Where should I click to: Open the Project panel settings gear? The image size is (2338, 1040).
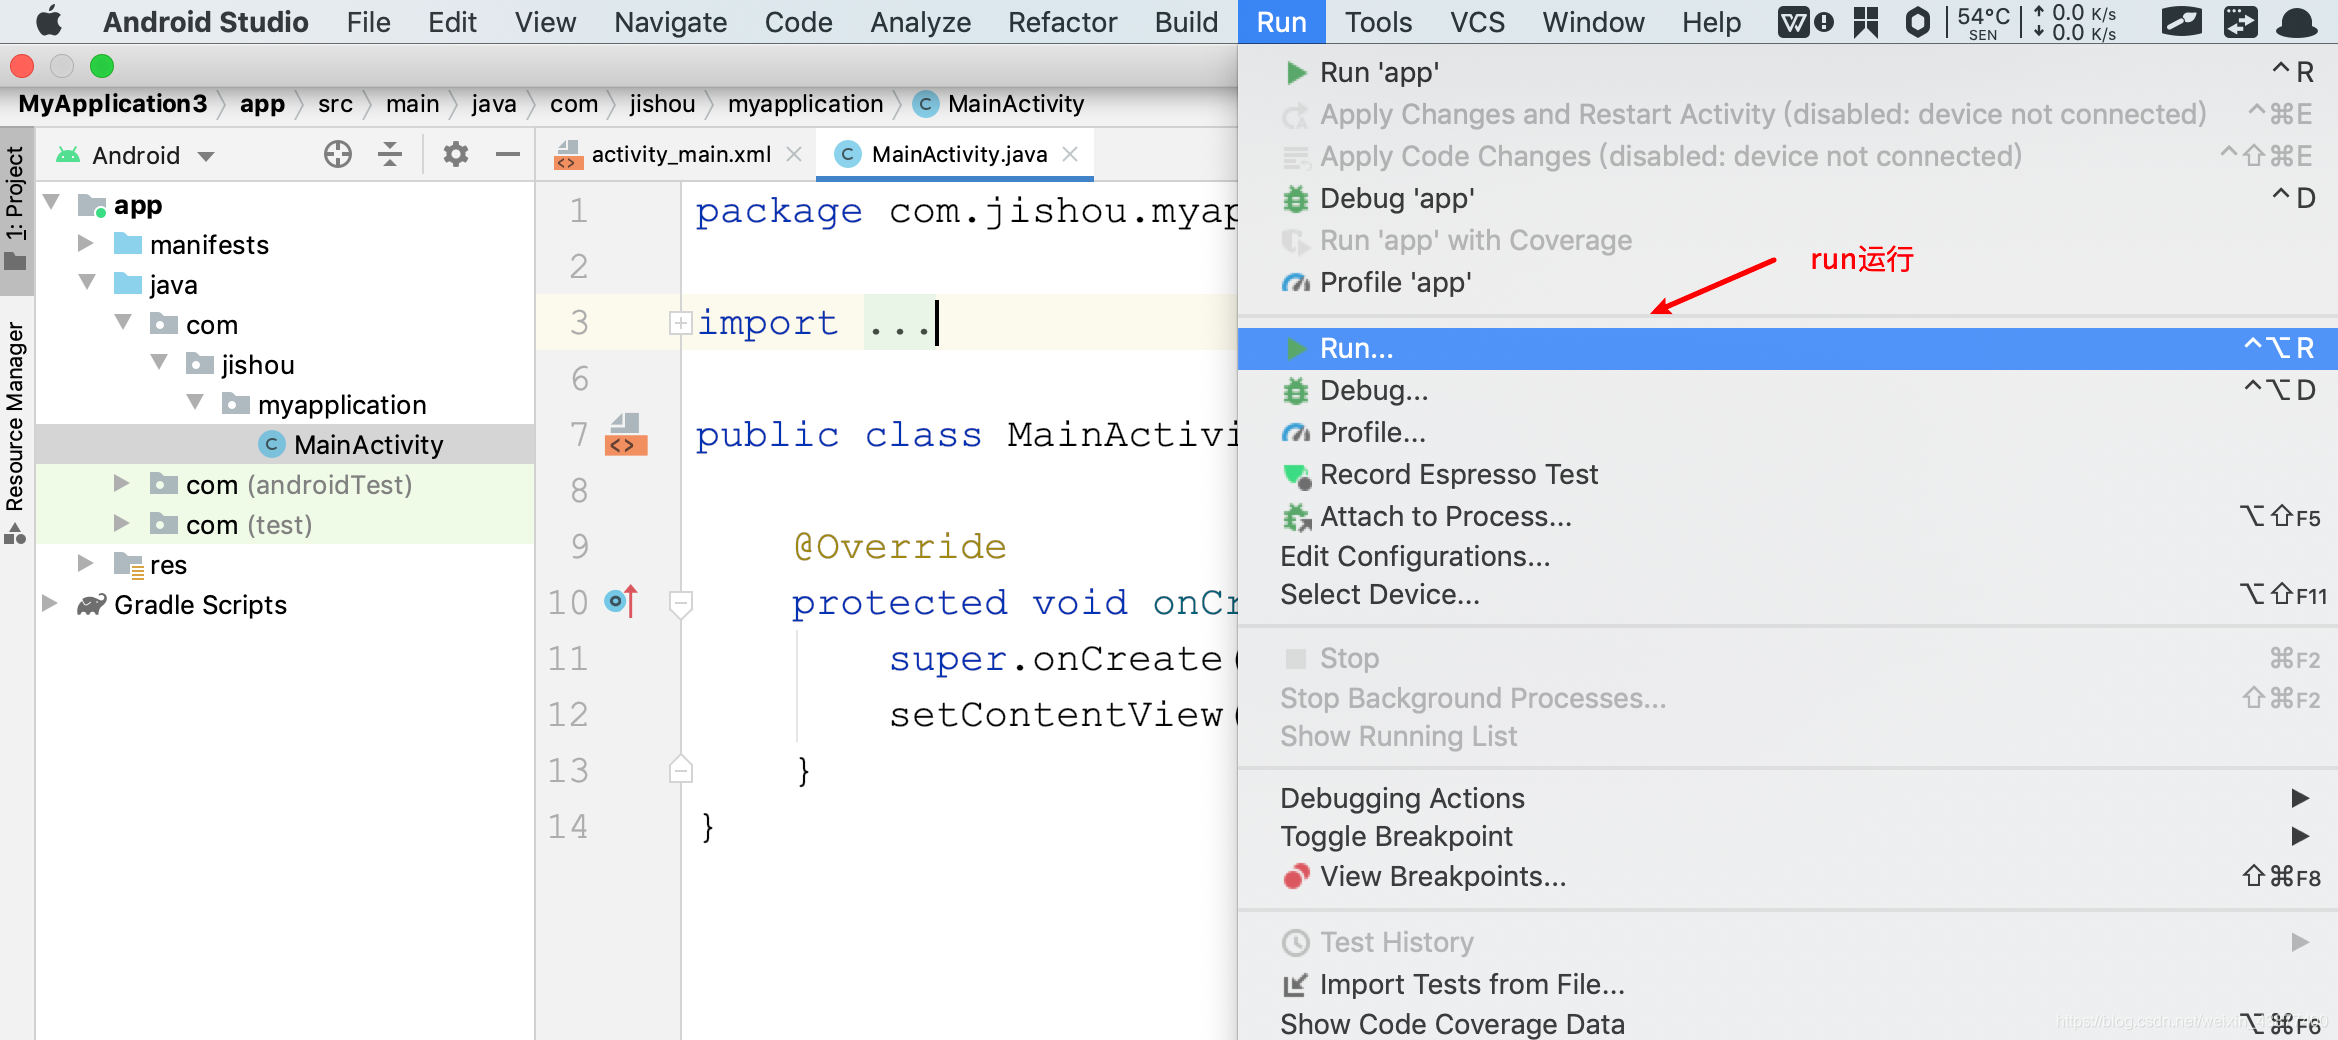point(456,154)
